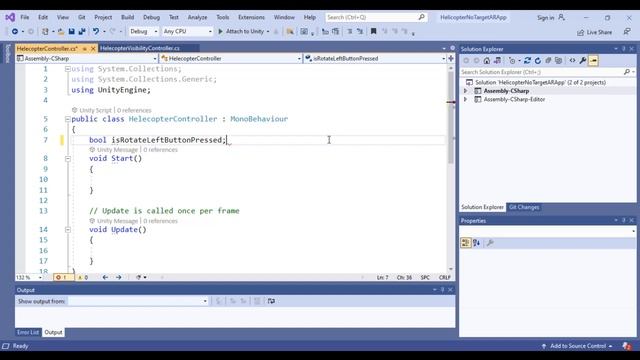Switch to HelecopterVisibilityController.cs tab

tap(140, 48)
